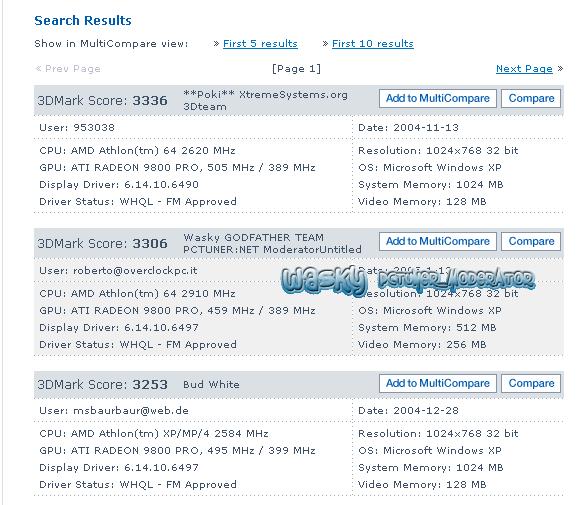Click Driver Status in the 3306 result
585x505 pixels.
138,345
